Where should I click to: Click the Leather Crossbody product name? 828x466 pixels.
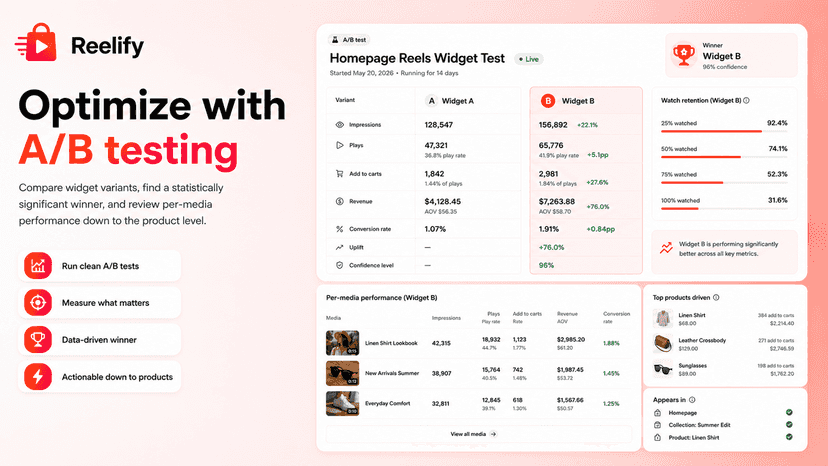[702, 340]
